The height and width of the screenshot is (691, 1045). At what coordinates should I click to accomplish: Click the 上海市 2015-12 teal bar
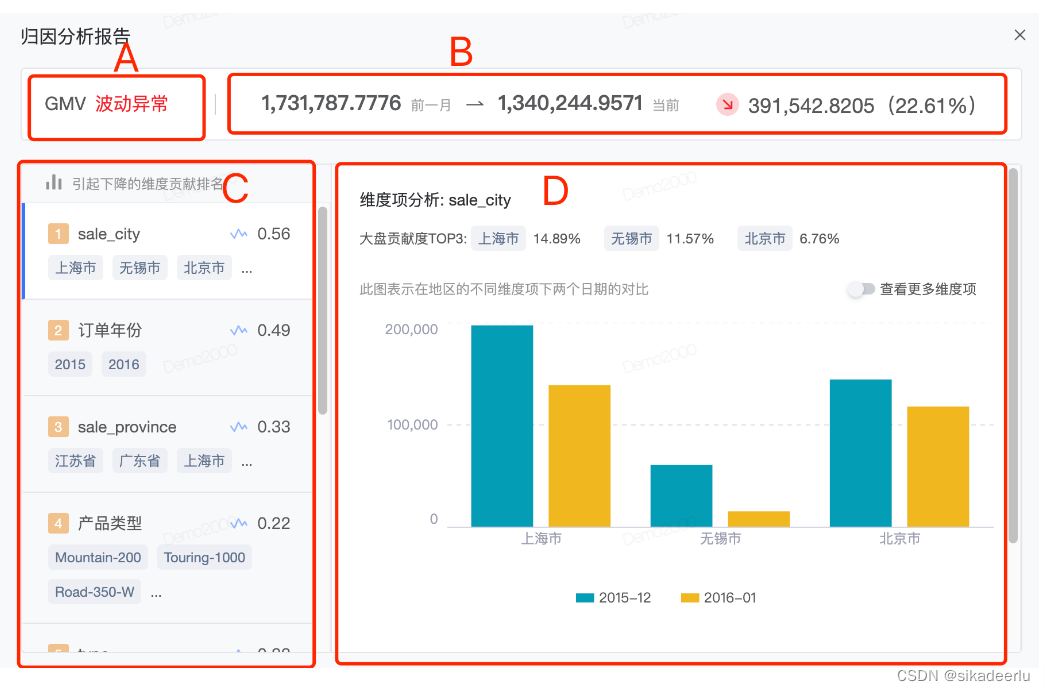click(502, 426)
